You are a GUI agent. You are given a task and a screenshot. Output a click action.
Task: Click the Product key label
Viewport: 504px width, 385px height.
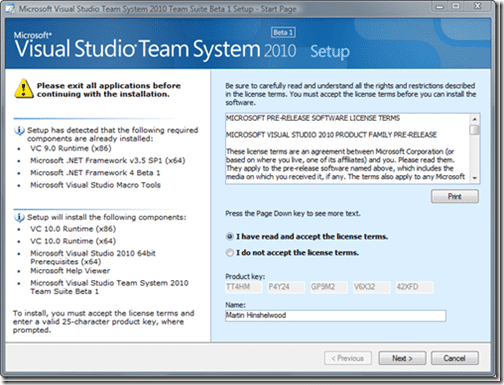click(x=245, y=276)
